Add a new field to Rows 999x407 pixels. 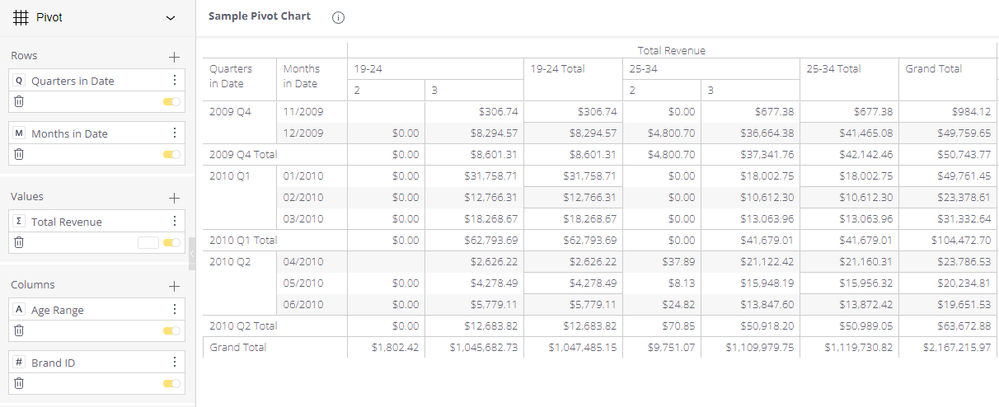click(173, 57)
